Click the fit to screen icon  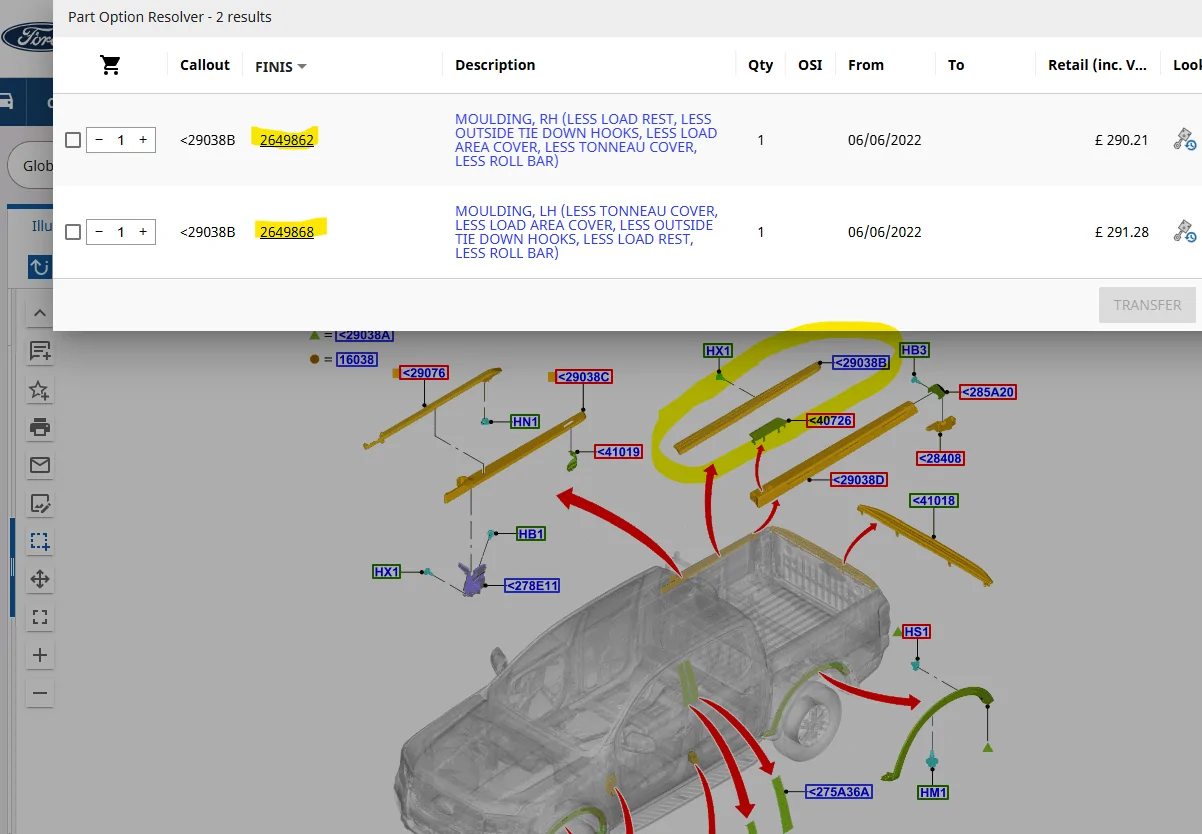click(x=40, y=617)
